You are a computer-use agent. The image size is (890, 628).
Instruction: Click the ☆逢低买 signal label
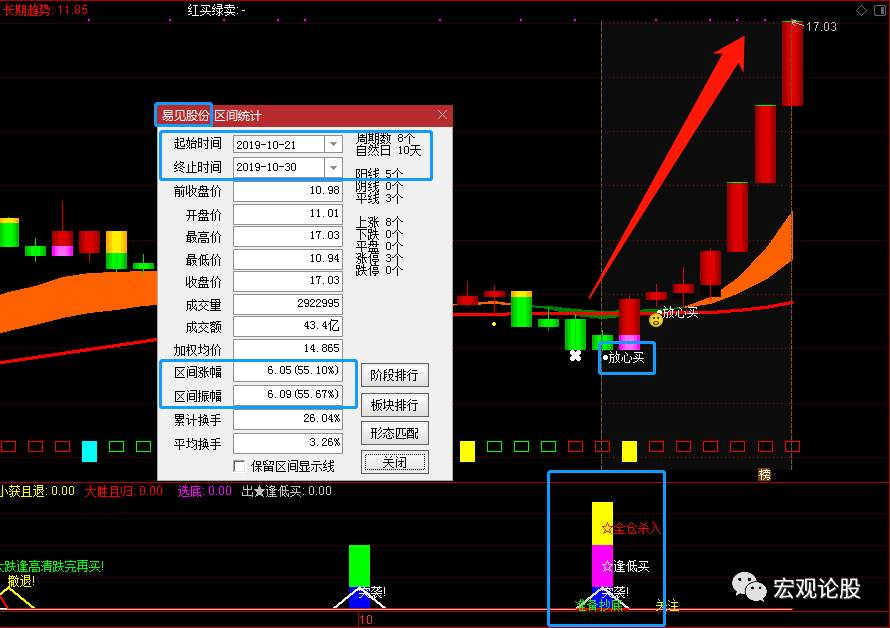pyautogui.click(x=625, y=566)
